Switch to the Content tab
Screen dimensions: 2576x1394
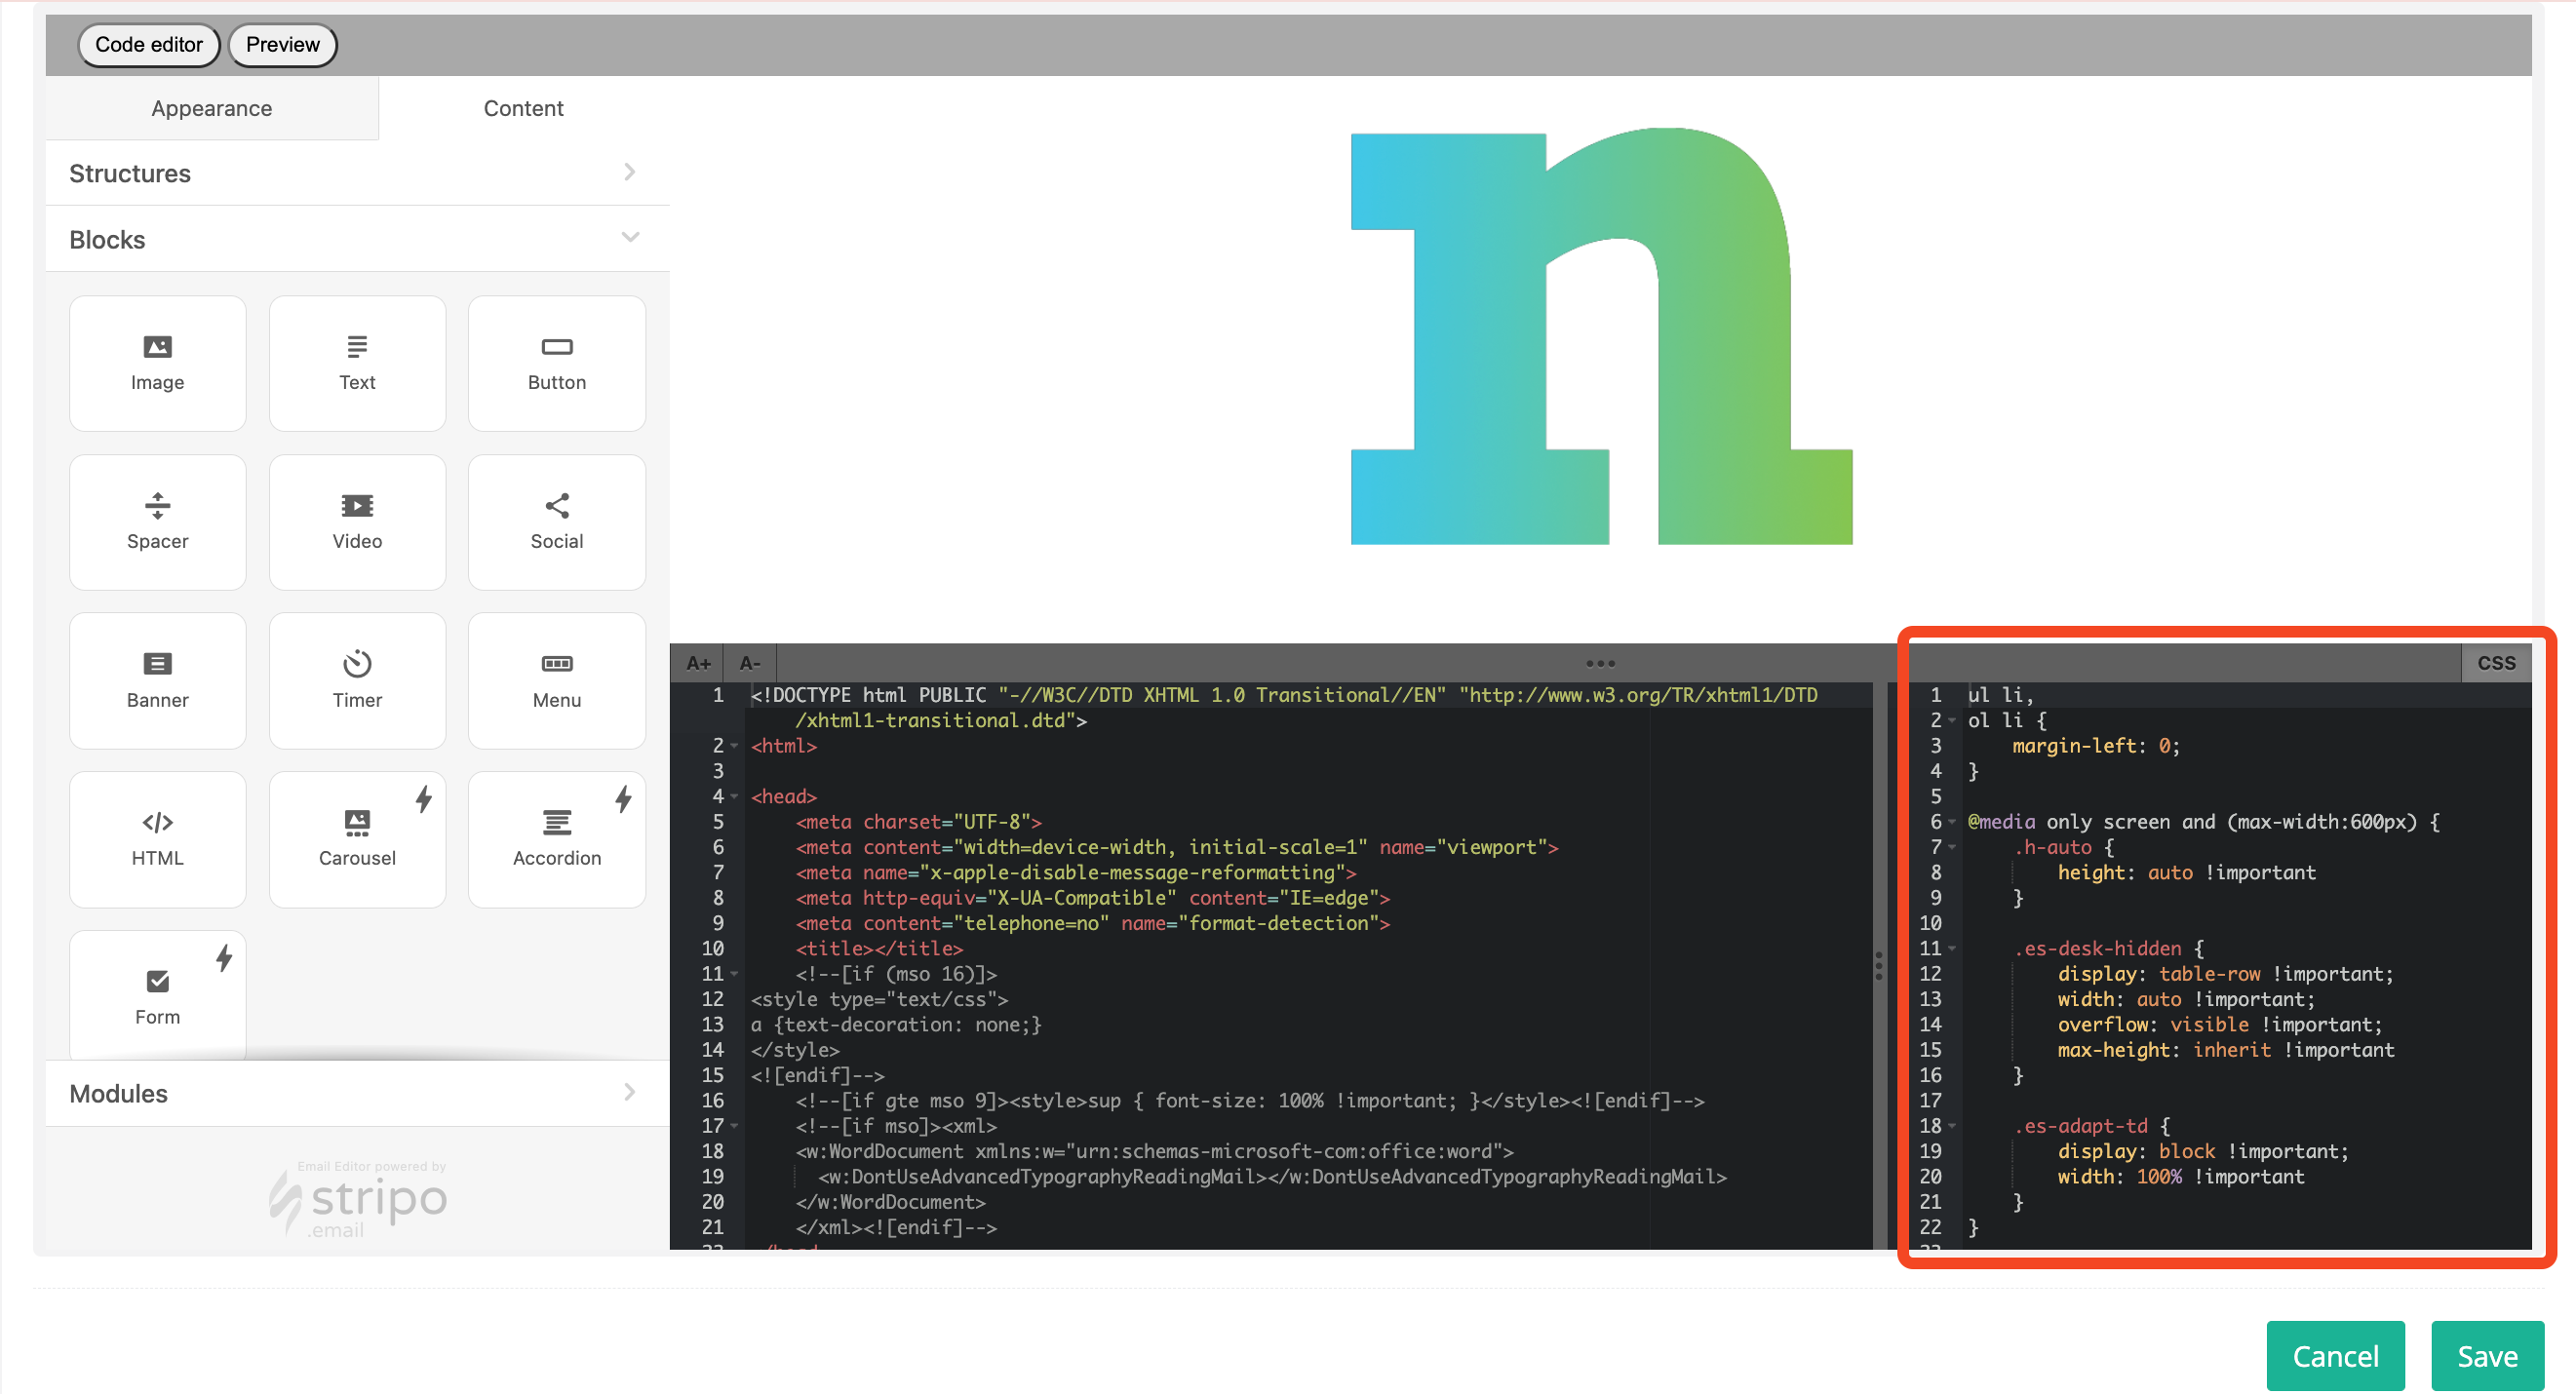[523, 108]
